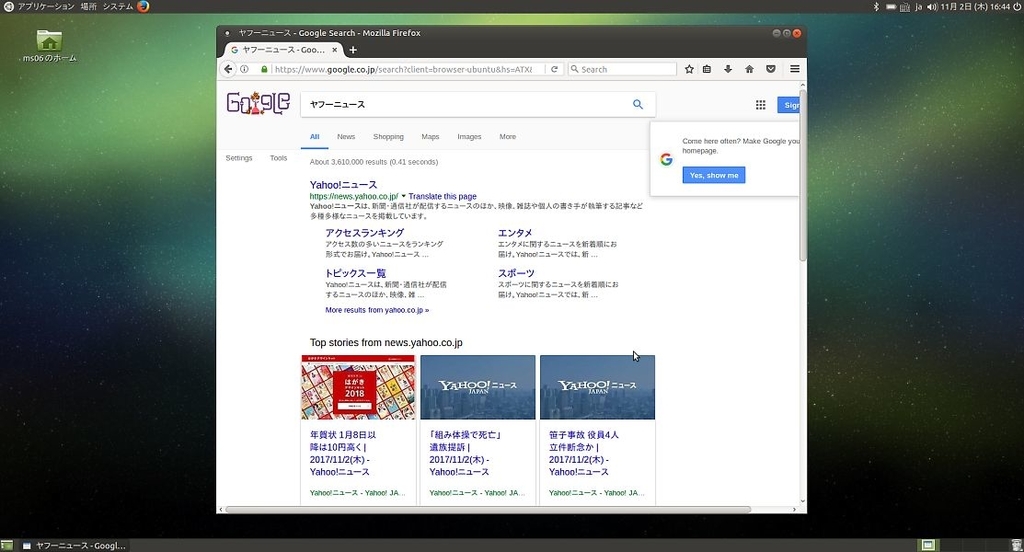Launch Firefox from the top panel icon
1024x552 pixels.
tap(143, 7)
